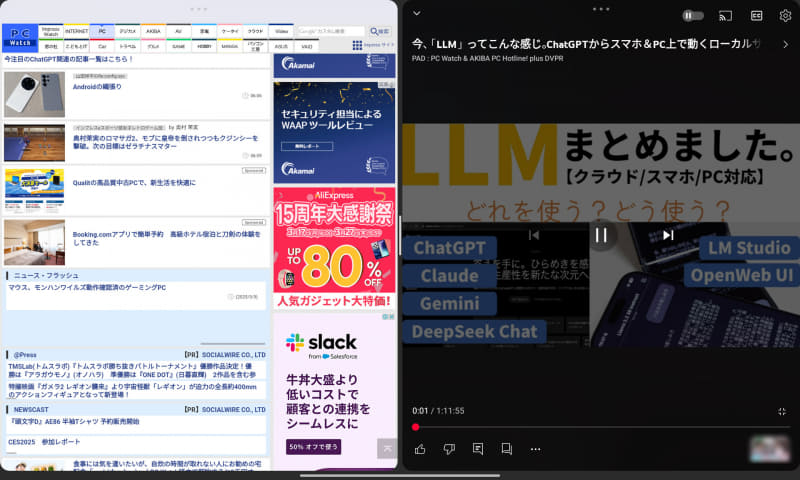Open the ChatGPT related articles list link

pyautogui.click(x=69, y=59)
